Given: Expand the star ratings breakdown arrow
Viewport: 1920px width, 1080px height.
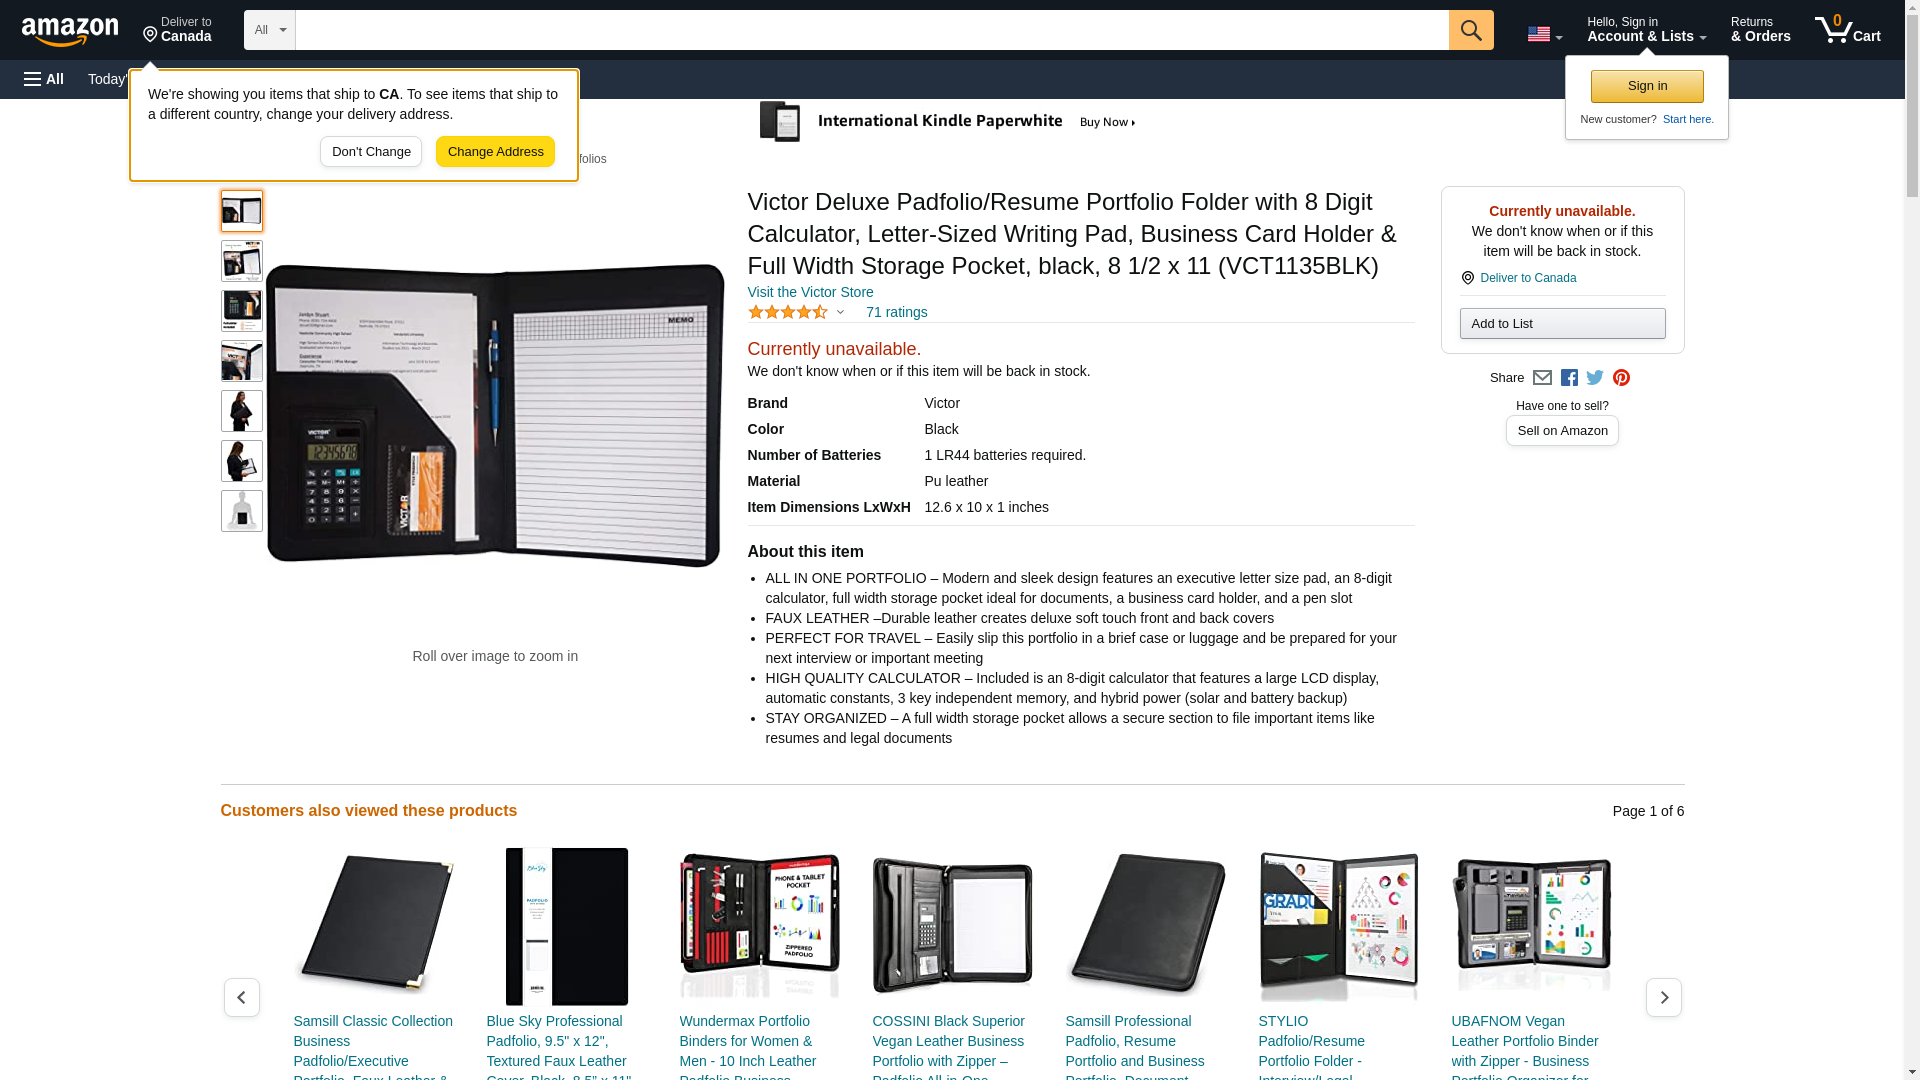Looking at the screenshot, I should [x=840, y=312].
